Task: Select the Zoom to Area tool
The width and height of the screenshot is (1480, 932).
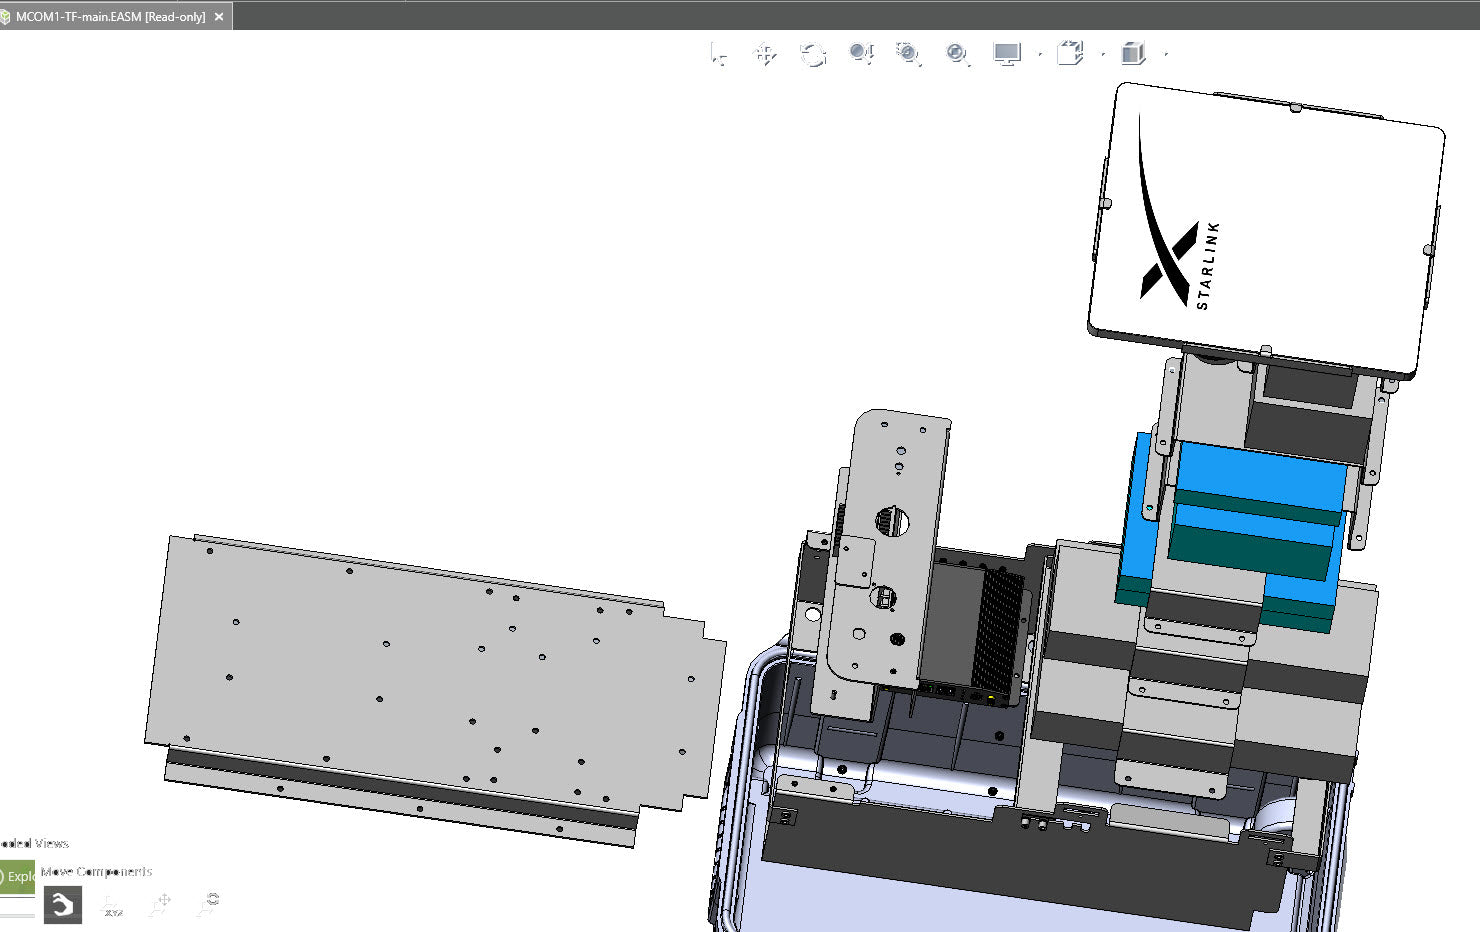Action: click(x=908, y=54)
